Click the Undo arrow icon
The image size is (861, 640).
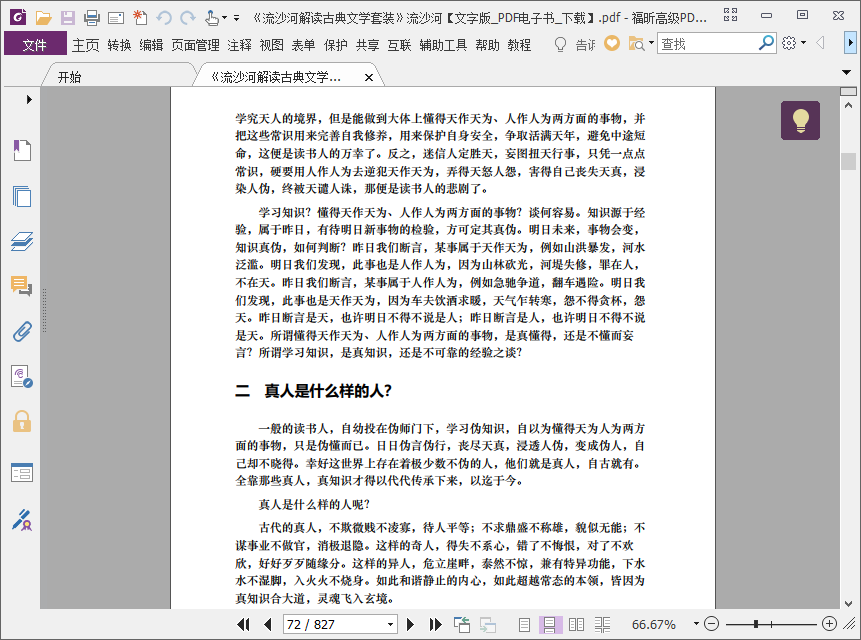(164, 18)
